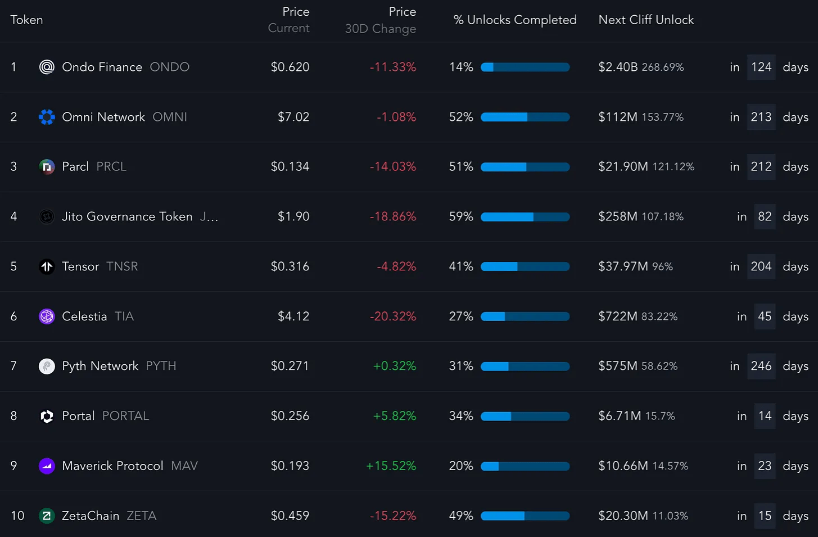Click the MAV ticker symbol

click(x=184, y=466)
